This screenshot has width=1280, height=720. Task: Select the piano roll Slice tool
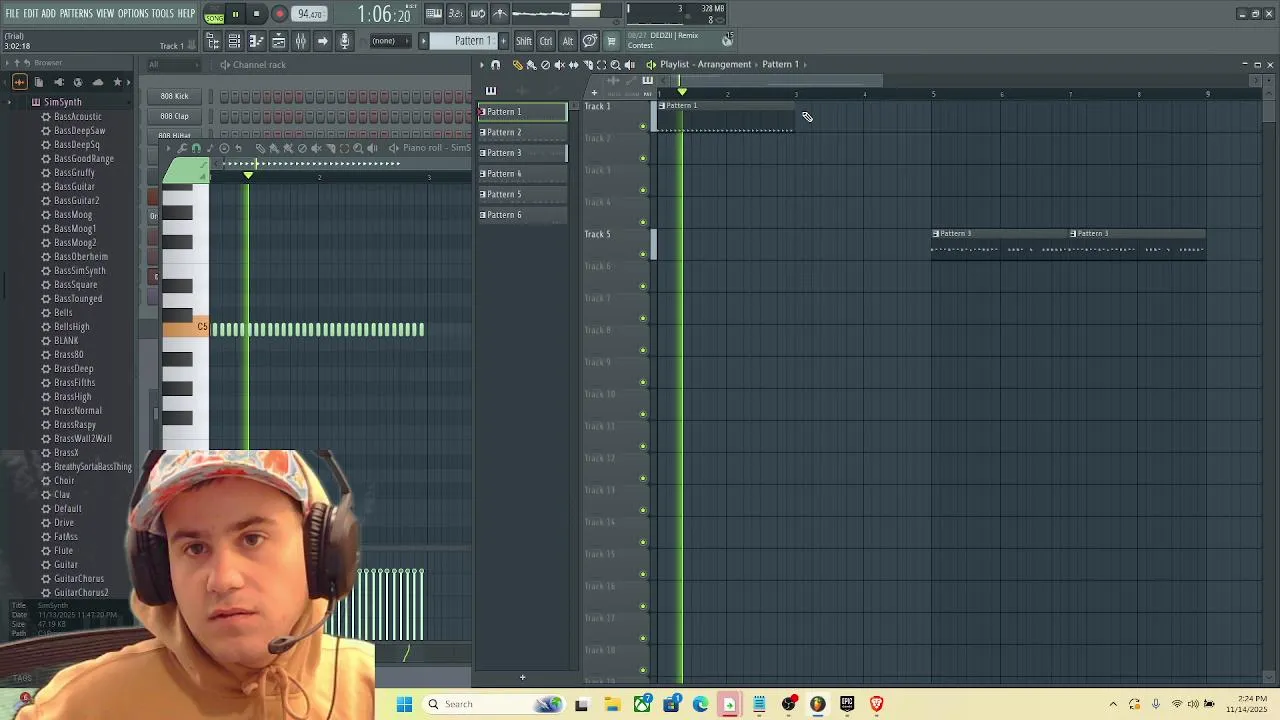coord(330,148)
